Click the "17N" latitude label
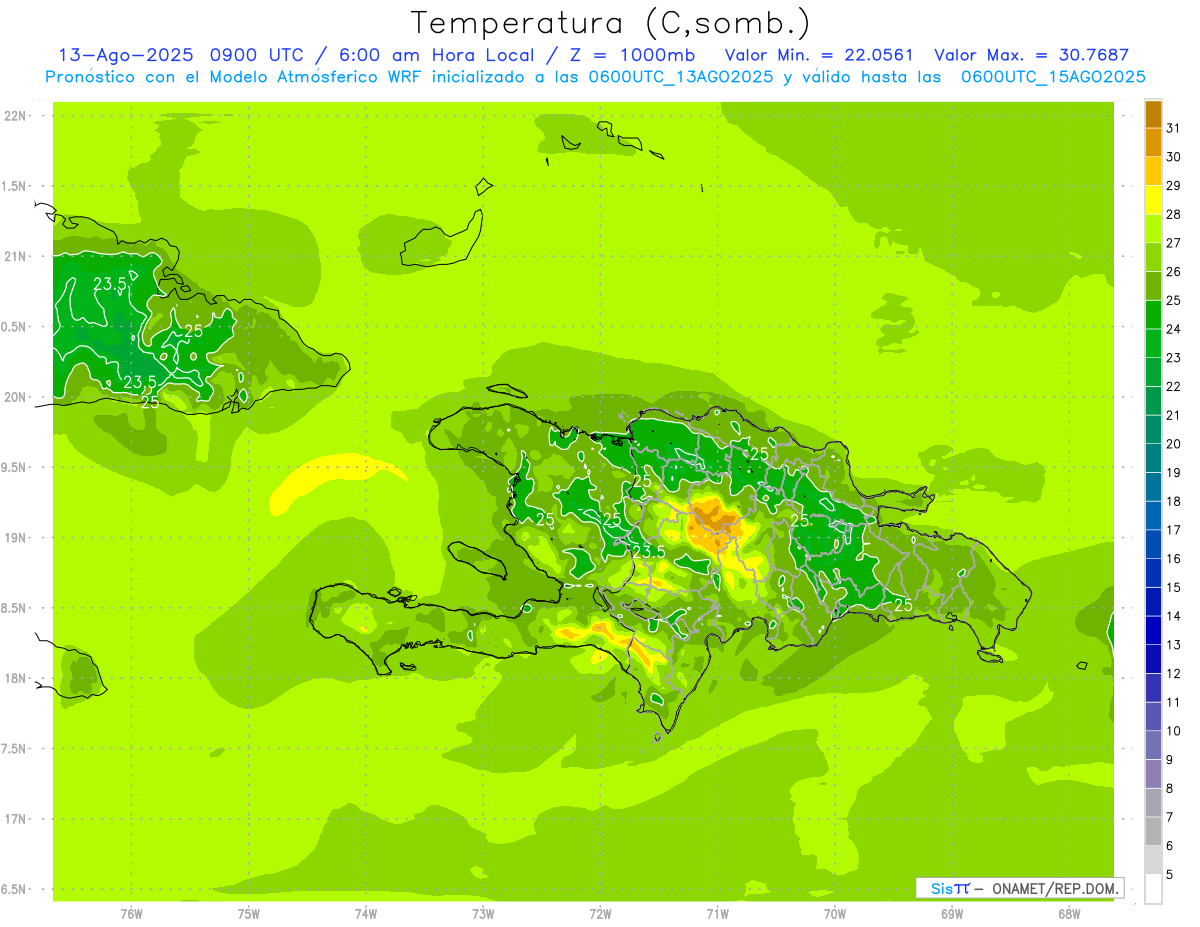This screenshot has height=927, width=1200. click(15, 819)
